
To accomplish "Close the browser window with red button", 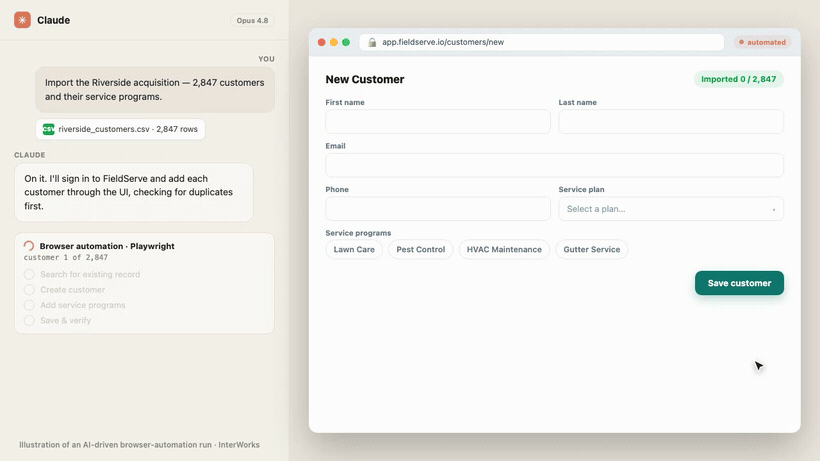I will 322,42.
